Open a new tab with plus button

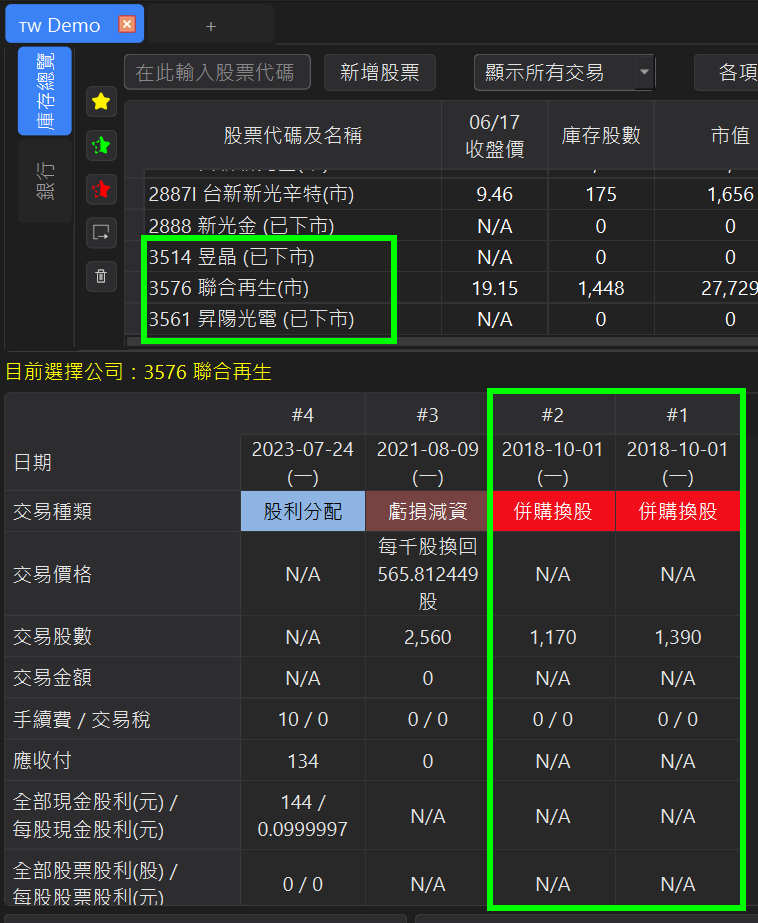[x=211, y=26]
